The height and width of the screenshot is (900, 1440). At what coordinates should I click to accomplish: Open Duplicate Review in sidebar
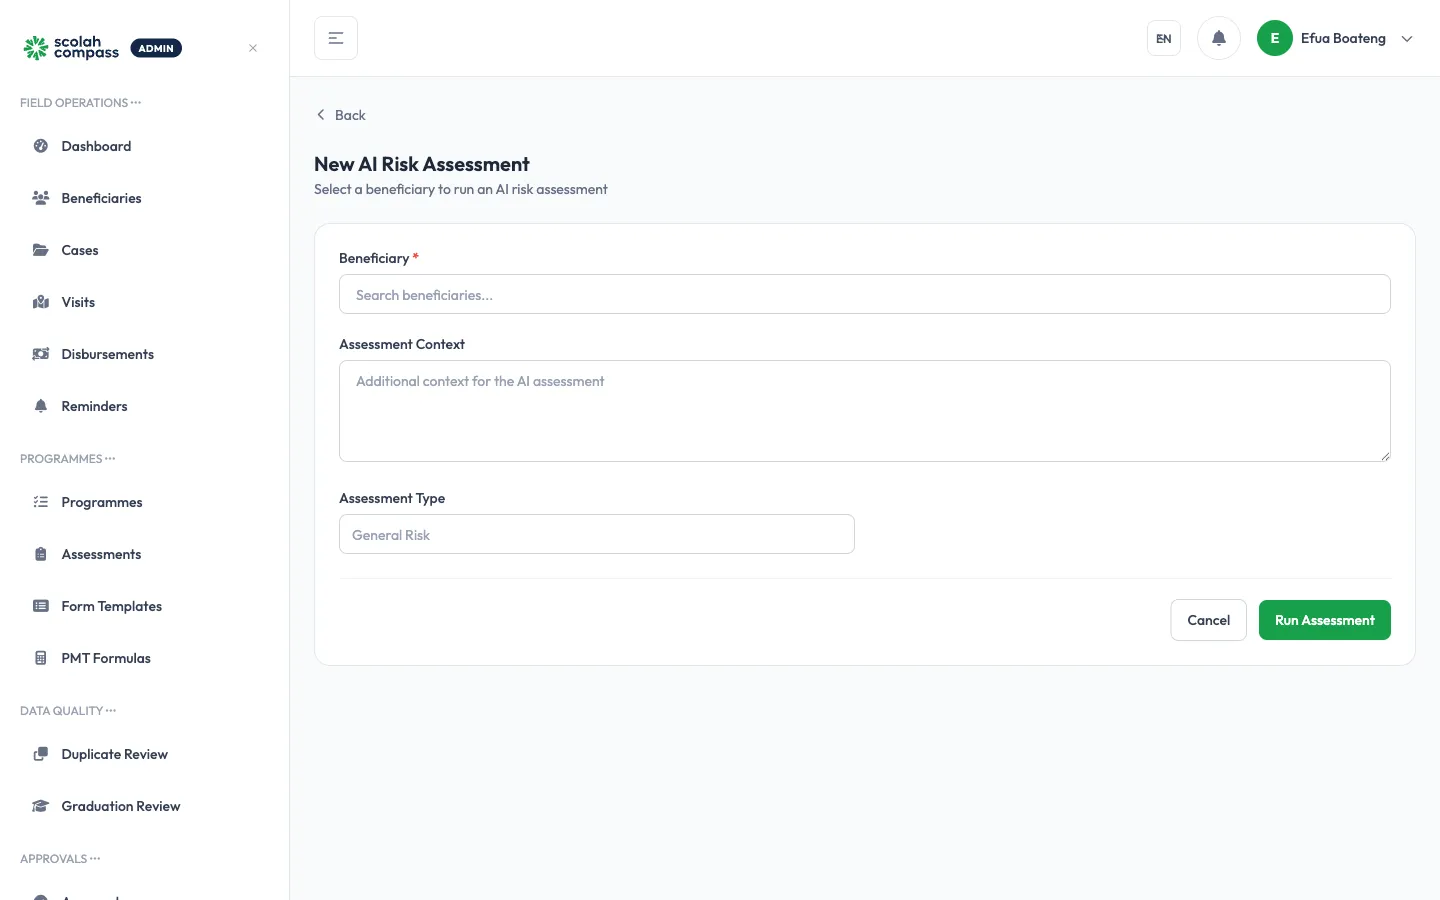[x=145, y=754]
